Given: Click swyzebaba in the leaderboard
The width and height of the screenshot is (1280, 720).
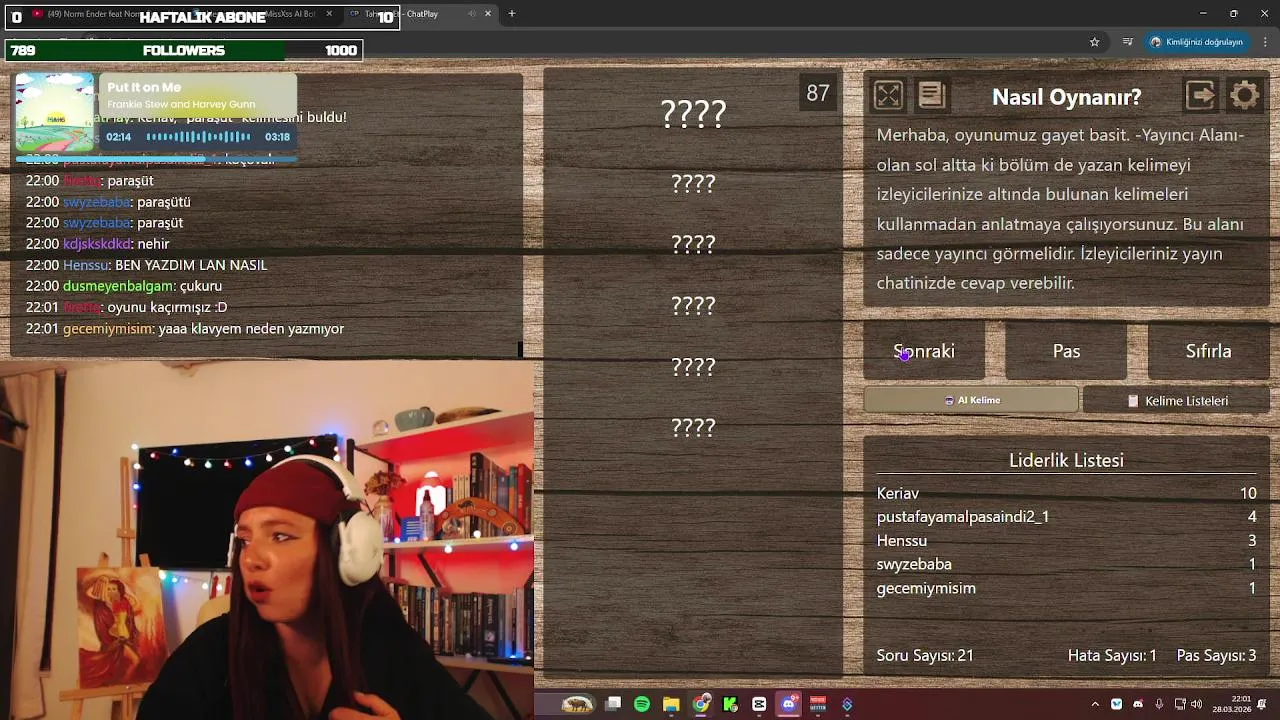Looking at the screenshot, I should (1066, 565).
